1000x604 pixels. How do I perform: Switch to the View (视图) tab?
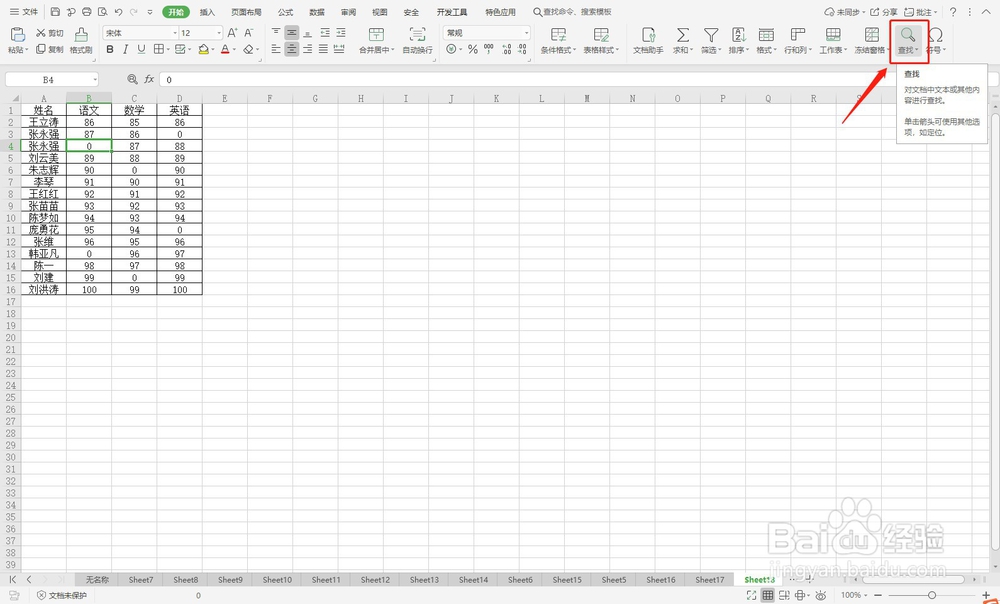tap(379, 12)
